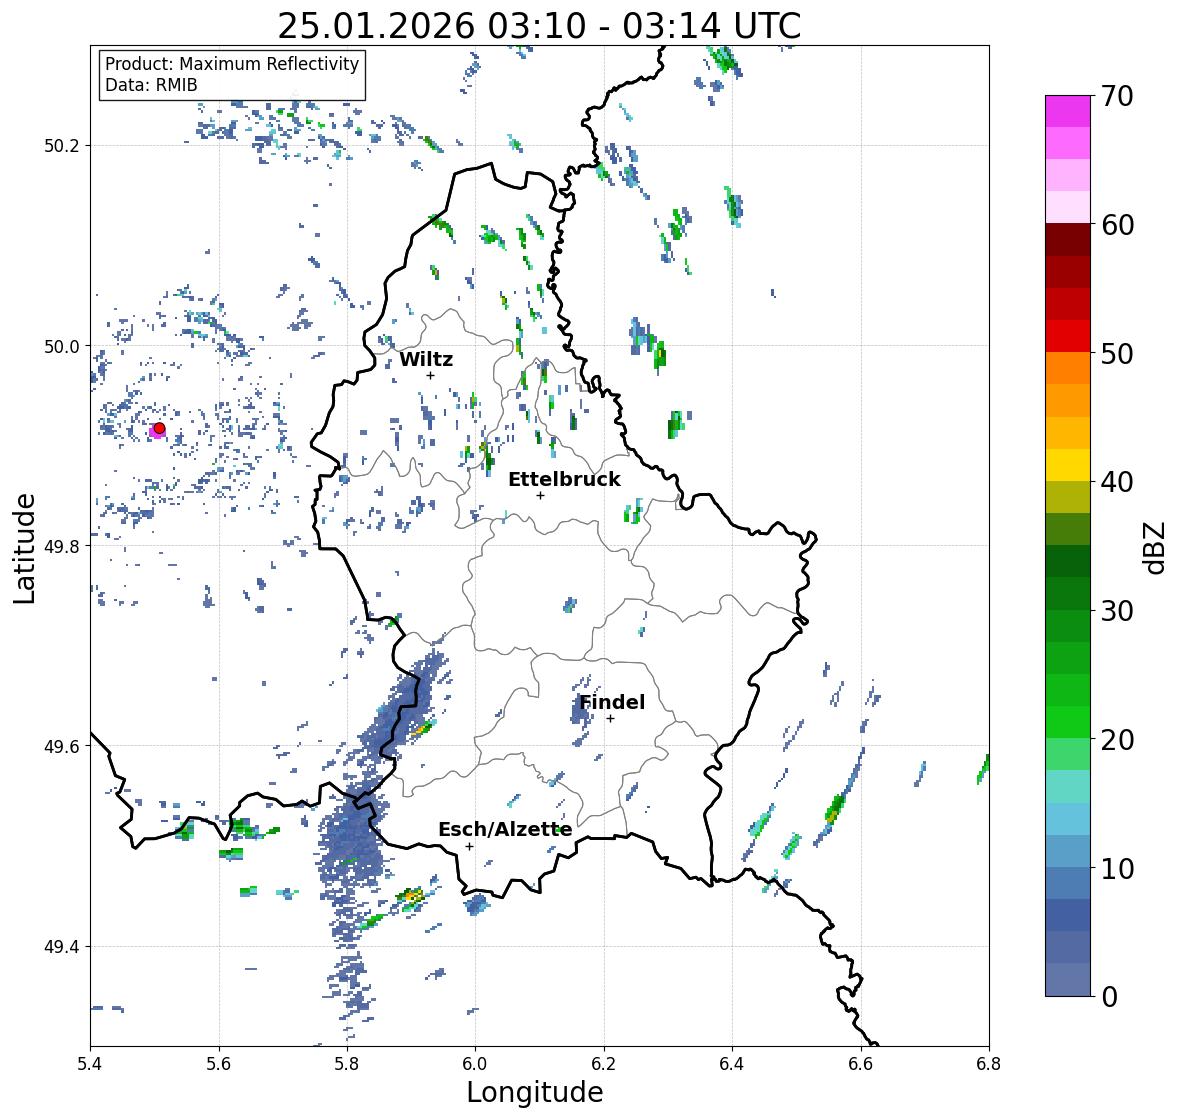Click the 'Data: RMIB' text
Viewport: 1179px width, 1117px height.
(151, 85)
